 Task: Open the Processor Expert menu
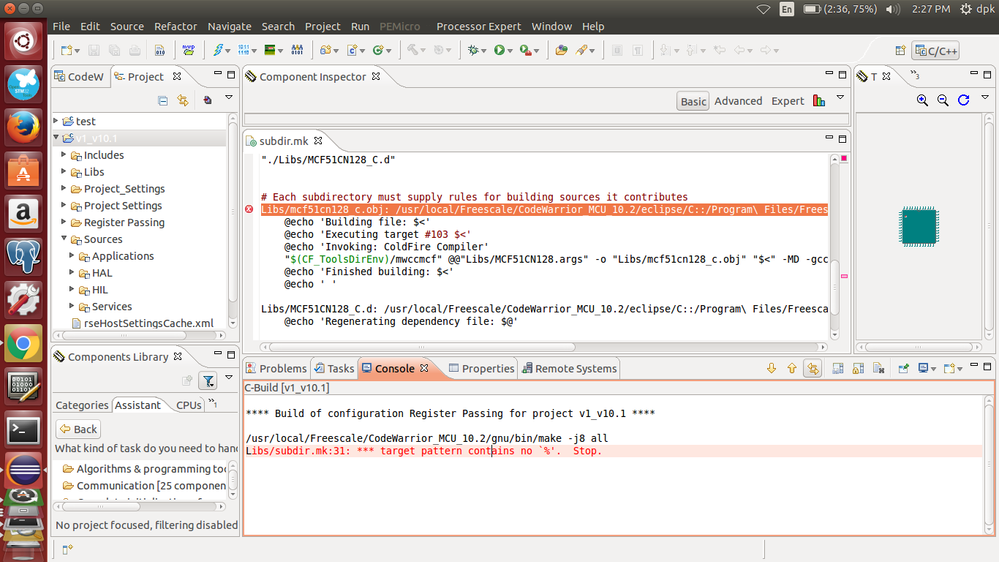coord(478,26)
